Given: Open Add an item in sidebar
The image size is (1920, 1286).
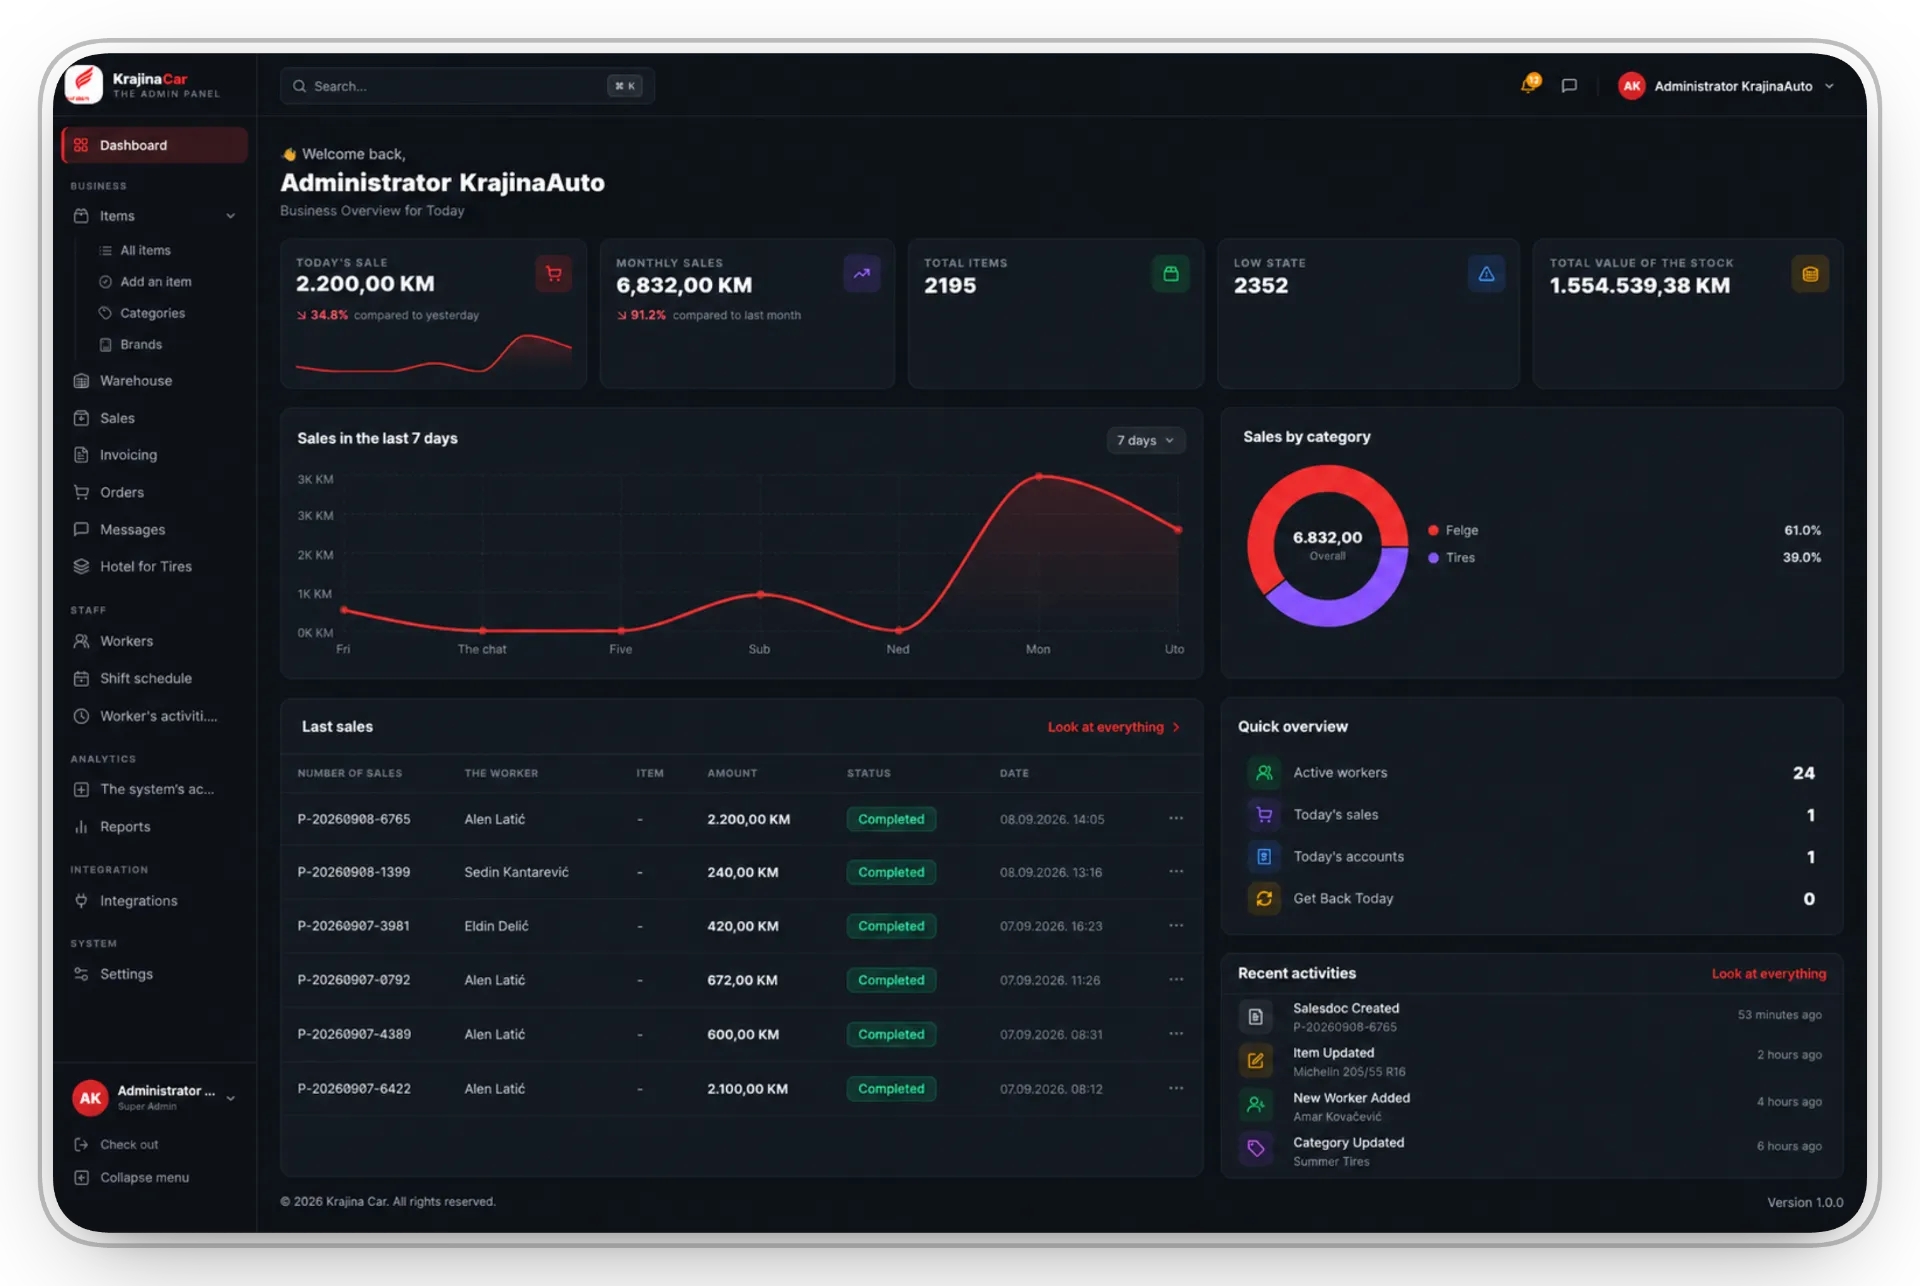Looking at the screenshot, I should pos(145,282).
